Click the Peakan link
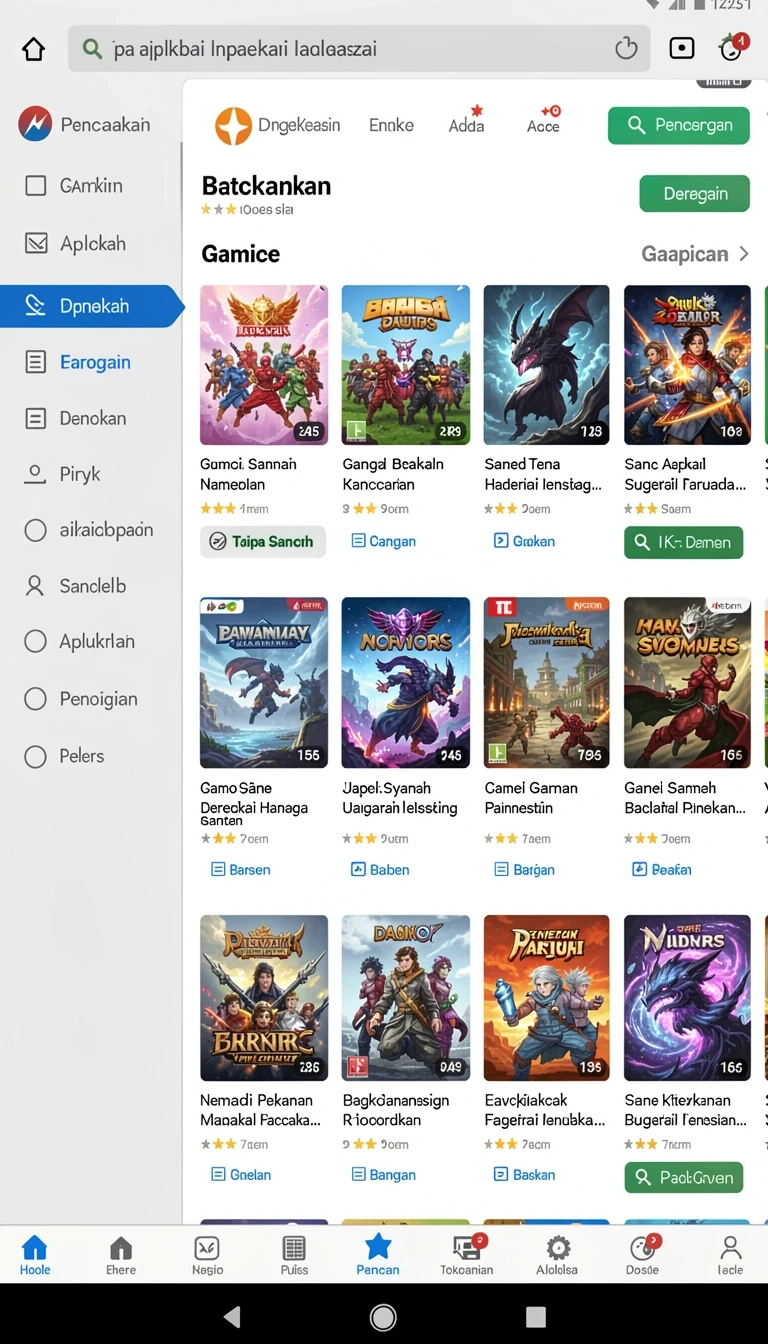The width and height of the screenshot is (768, 1344). coord(662,870)
